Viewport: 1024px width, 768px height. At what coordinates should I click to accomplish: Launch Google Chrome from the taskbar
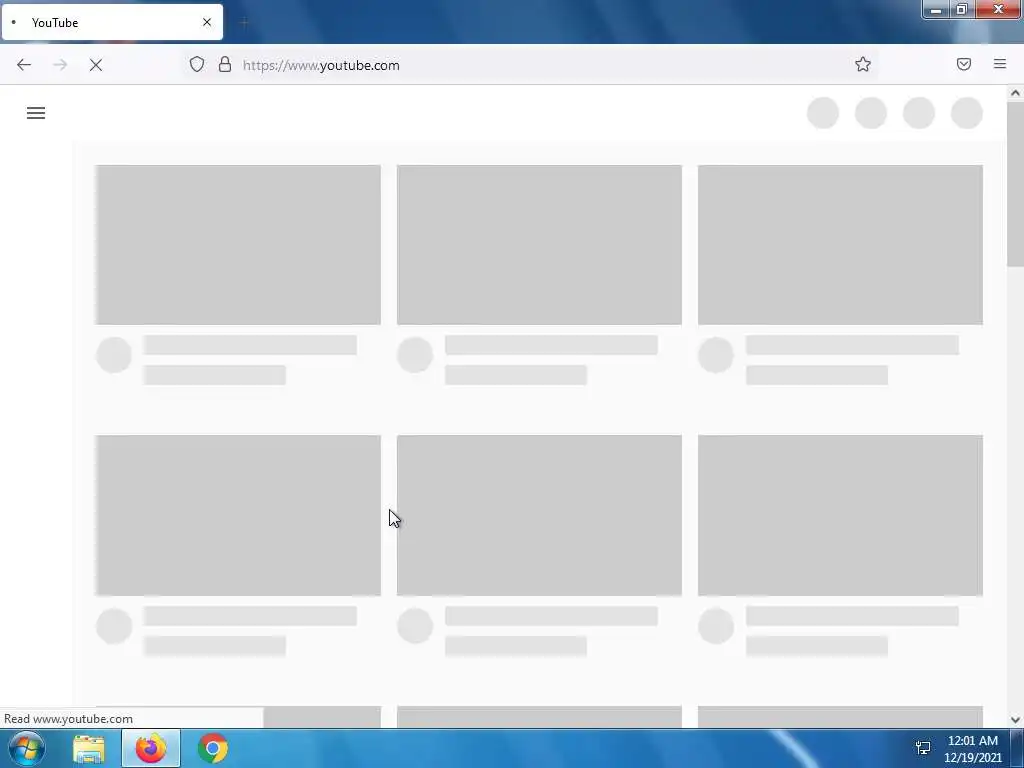tap(213, 748)
